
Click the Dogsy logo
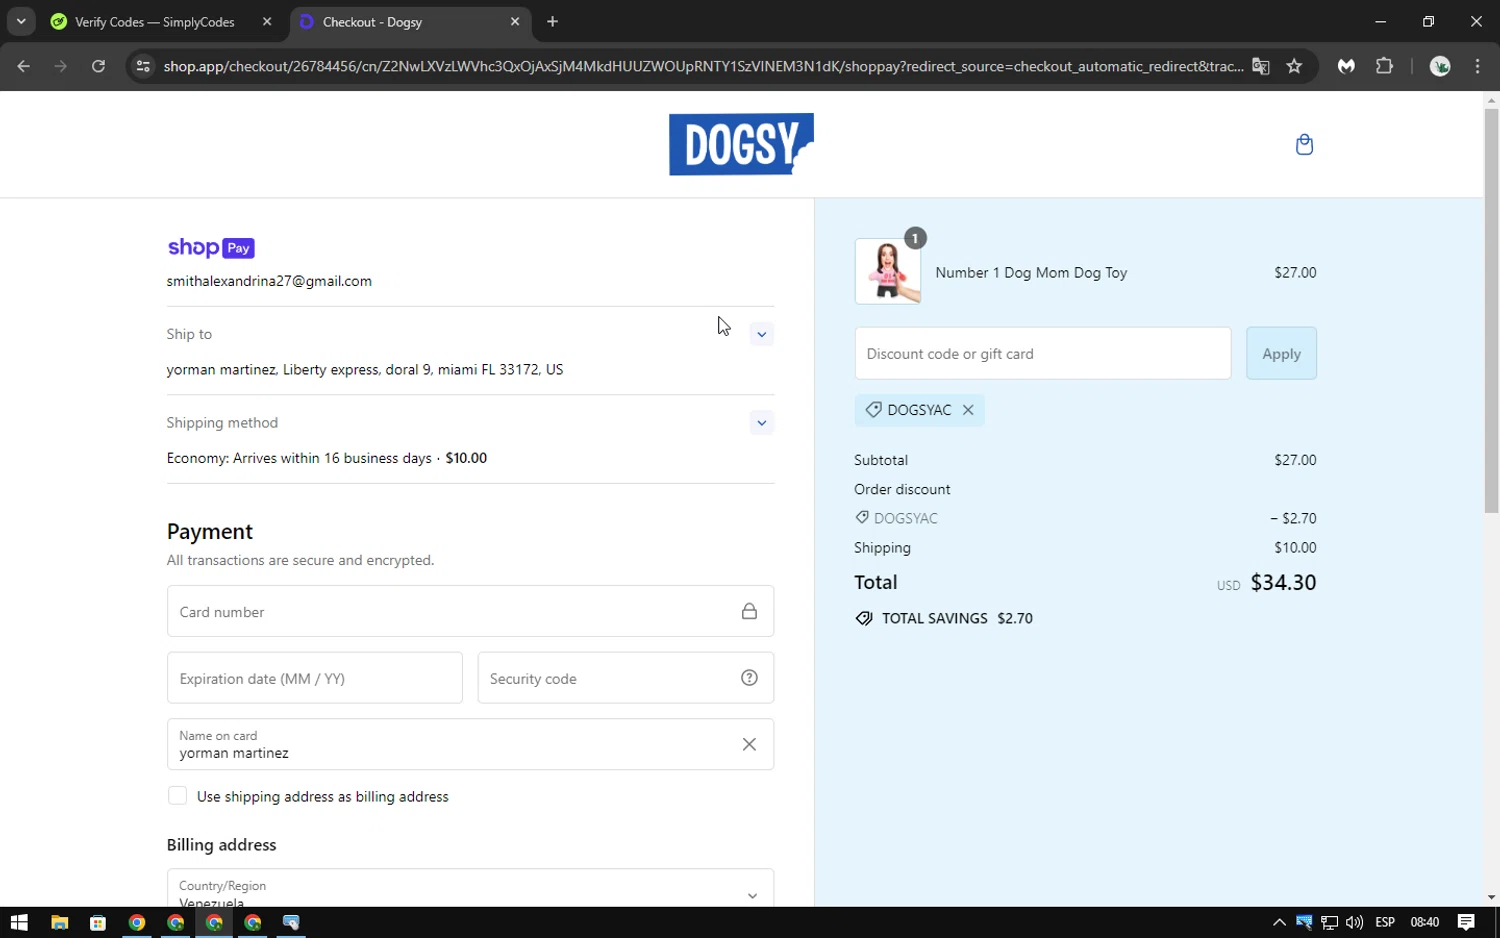(741, 144)
